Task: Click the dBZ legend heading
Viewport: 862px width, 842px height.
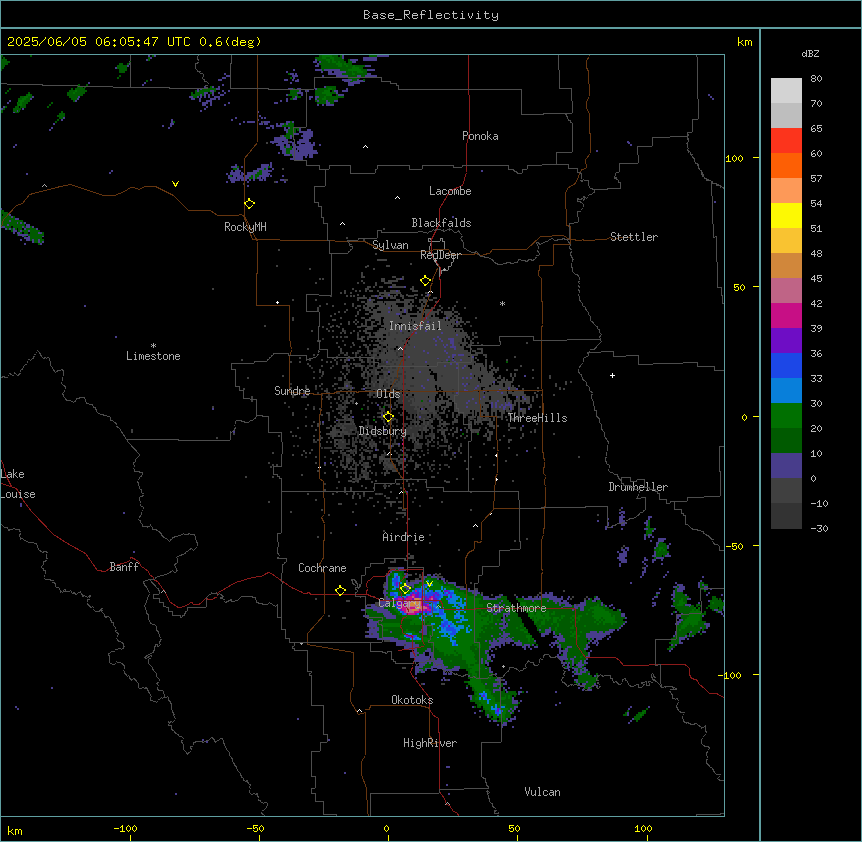Action: [x=810, y=53]
